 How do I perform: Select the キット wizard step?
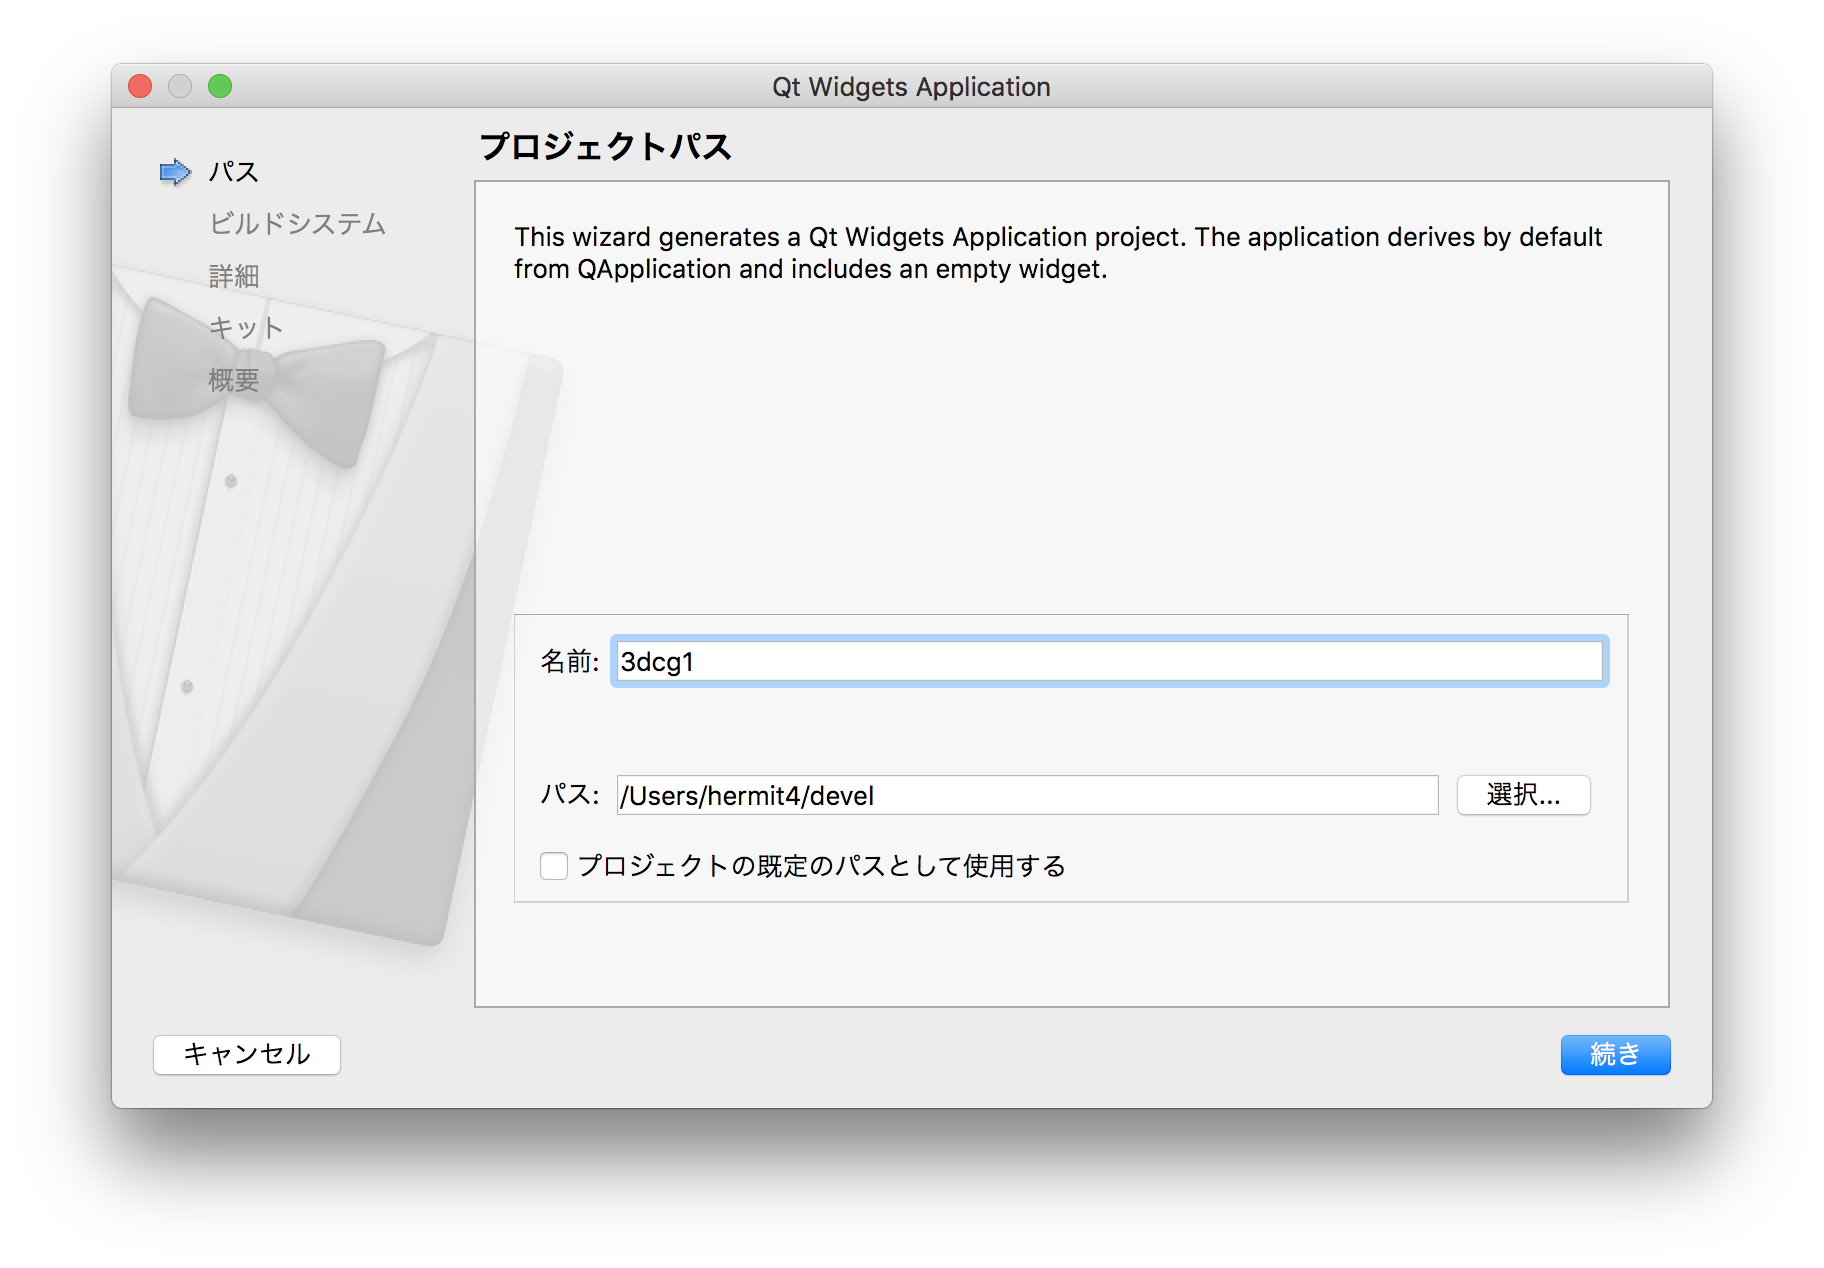coord(246,328)
